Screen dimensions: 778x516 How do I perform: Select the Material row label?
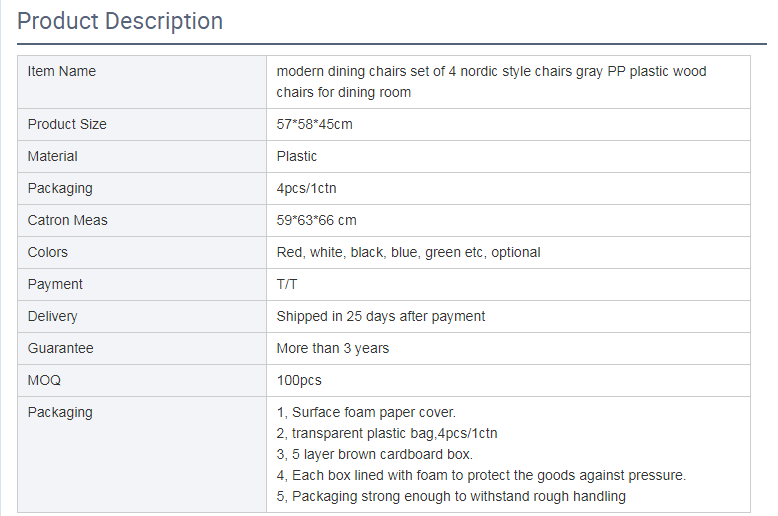pos(52,156)
